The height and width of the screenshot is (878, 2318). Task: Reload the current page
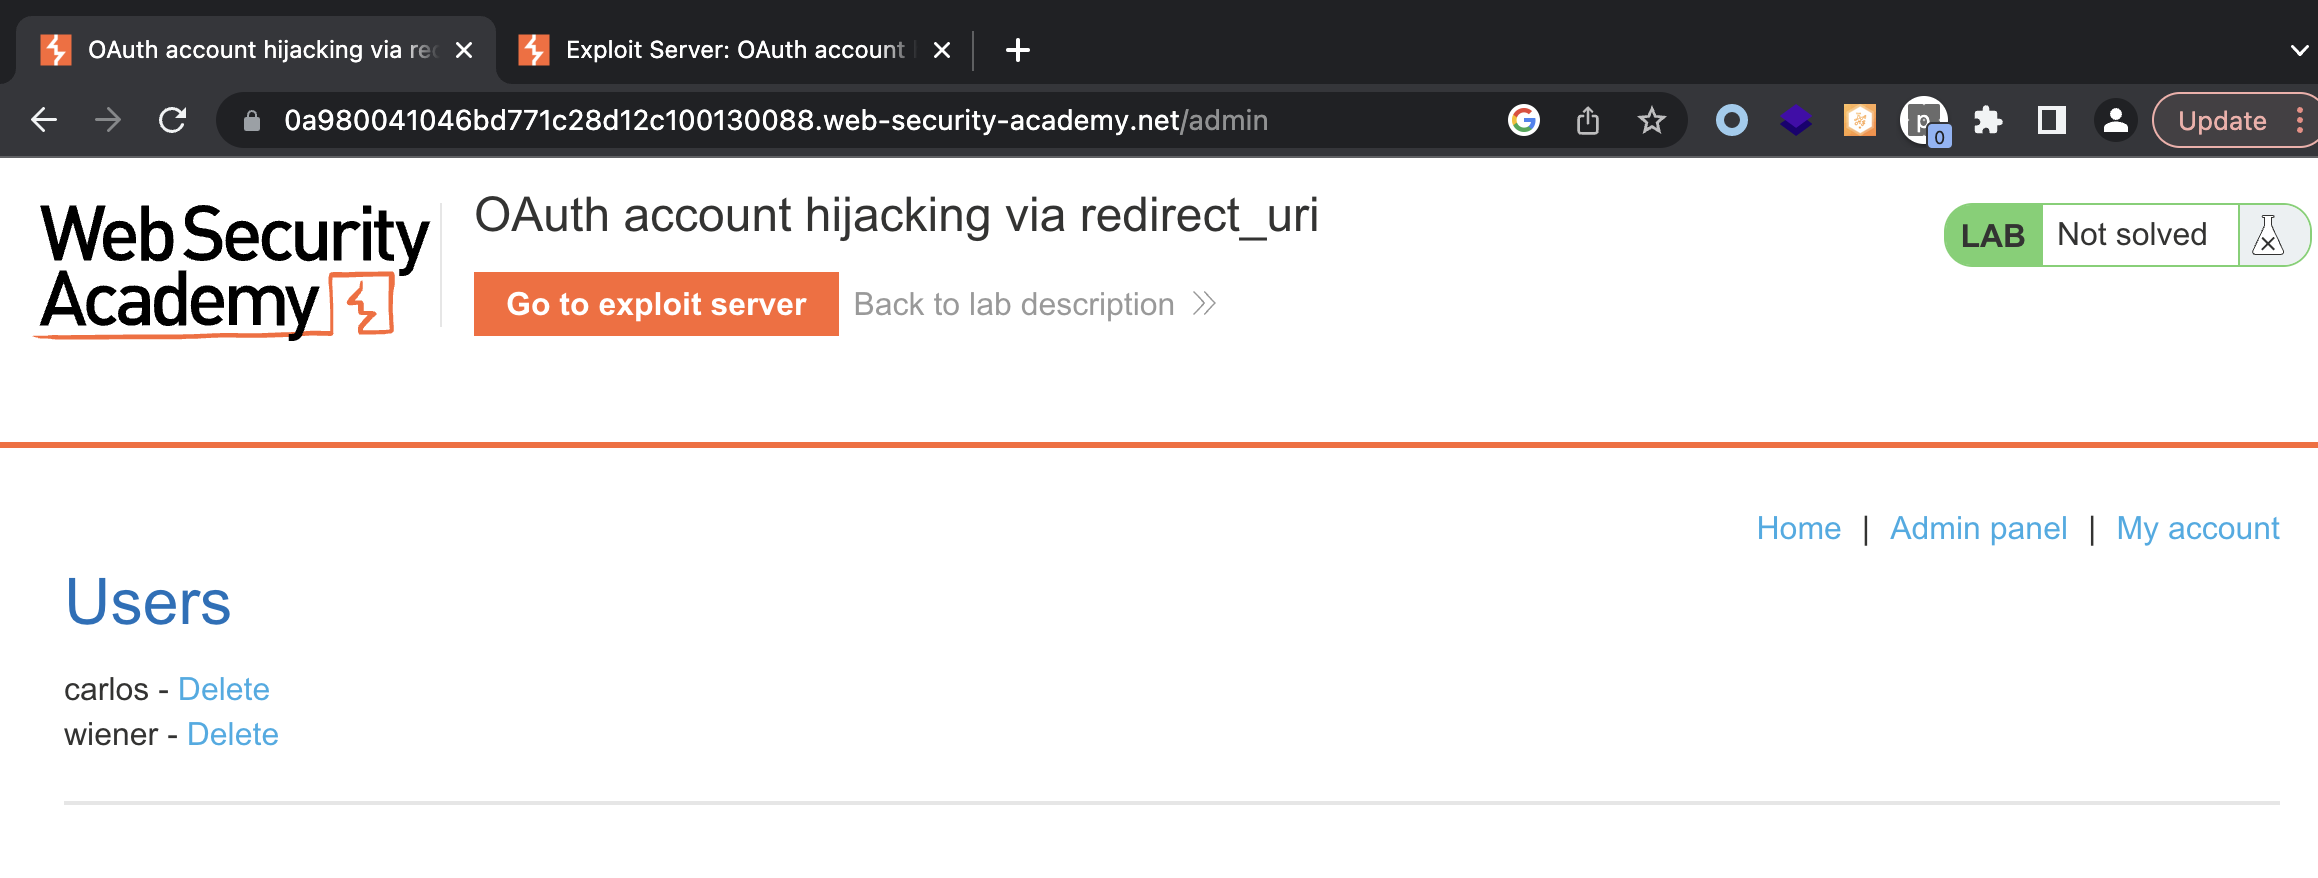click(x=173, y=121)
